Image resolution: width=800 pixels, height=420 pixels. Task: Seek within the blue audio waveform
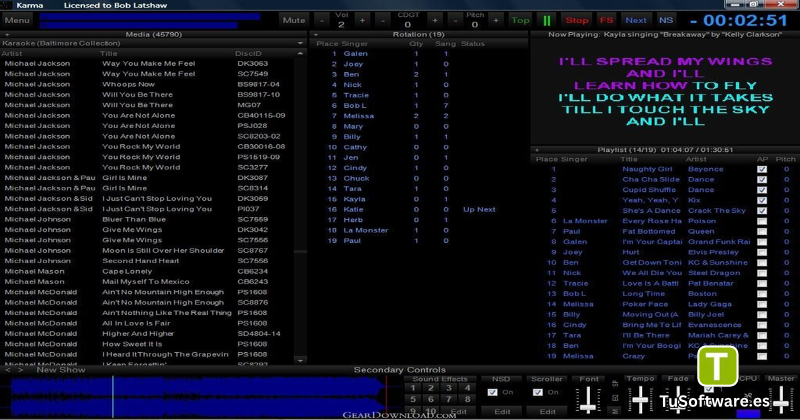[199, 396]
